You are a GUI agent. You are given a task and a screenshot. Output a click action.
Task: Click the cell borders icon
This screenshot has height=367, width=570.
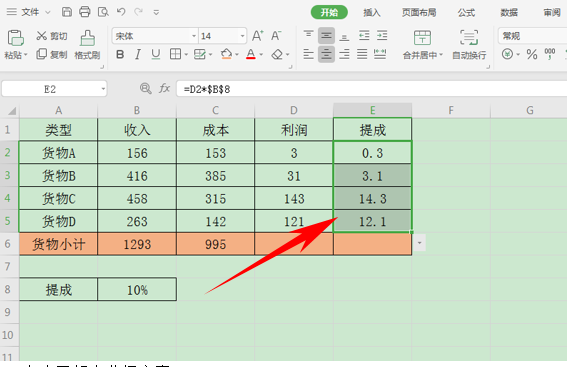[175, 55]
